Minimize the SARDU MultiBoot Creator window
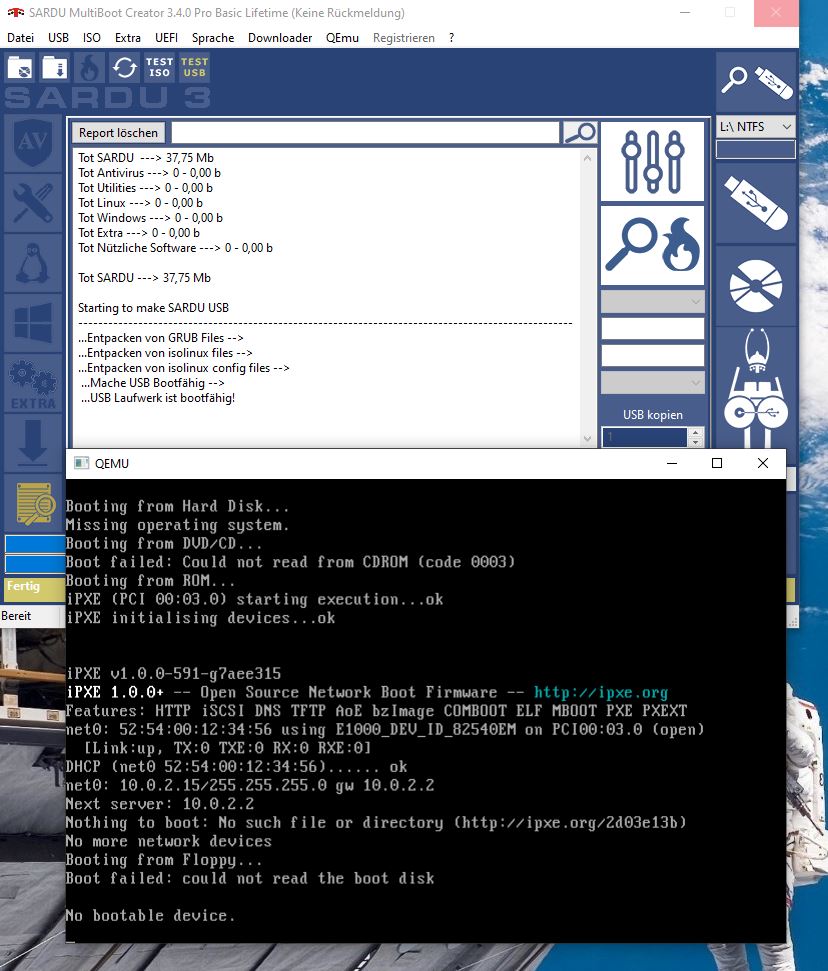Screen dimensions: 828x971 pos(685,13)
